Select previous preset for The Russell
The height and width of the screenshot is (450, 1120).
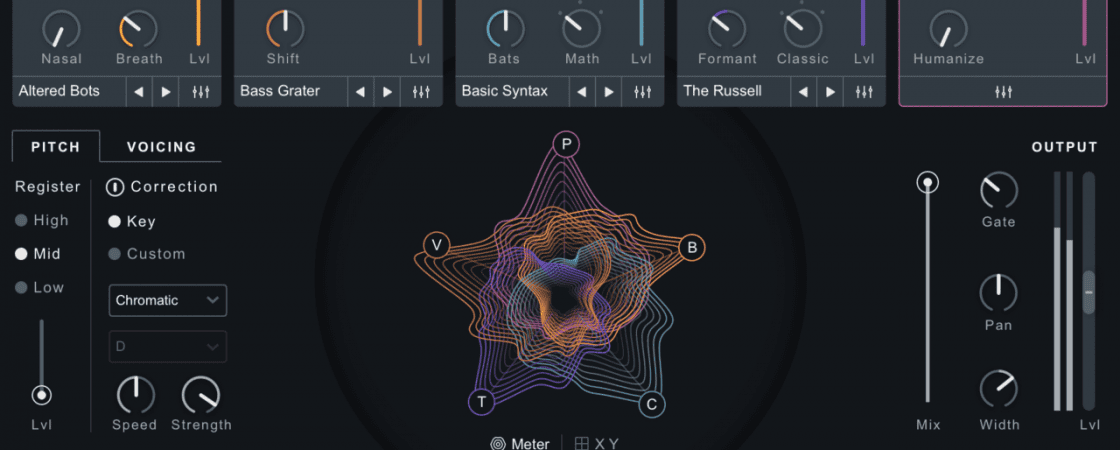[804, 92]
